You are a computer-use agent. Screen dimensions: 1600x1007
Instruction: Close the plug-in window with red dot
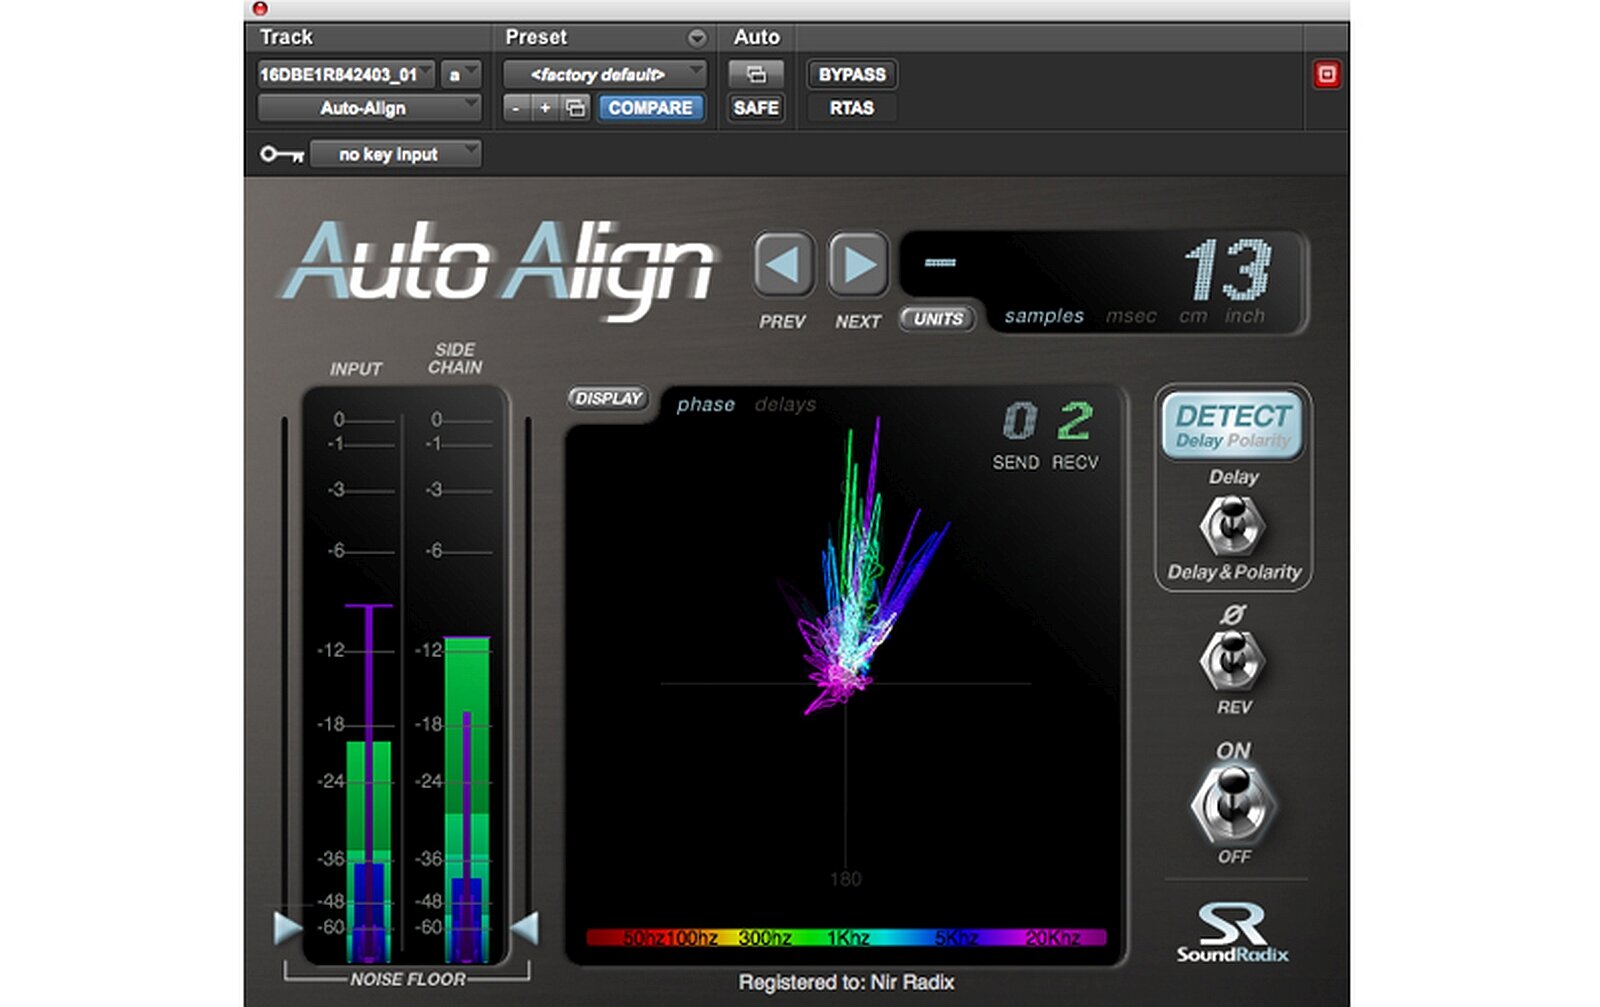[260, 9]
